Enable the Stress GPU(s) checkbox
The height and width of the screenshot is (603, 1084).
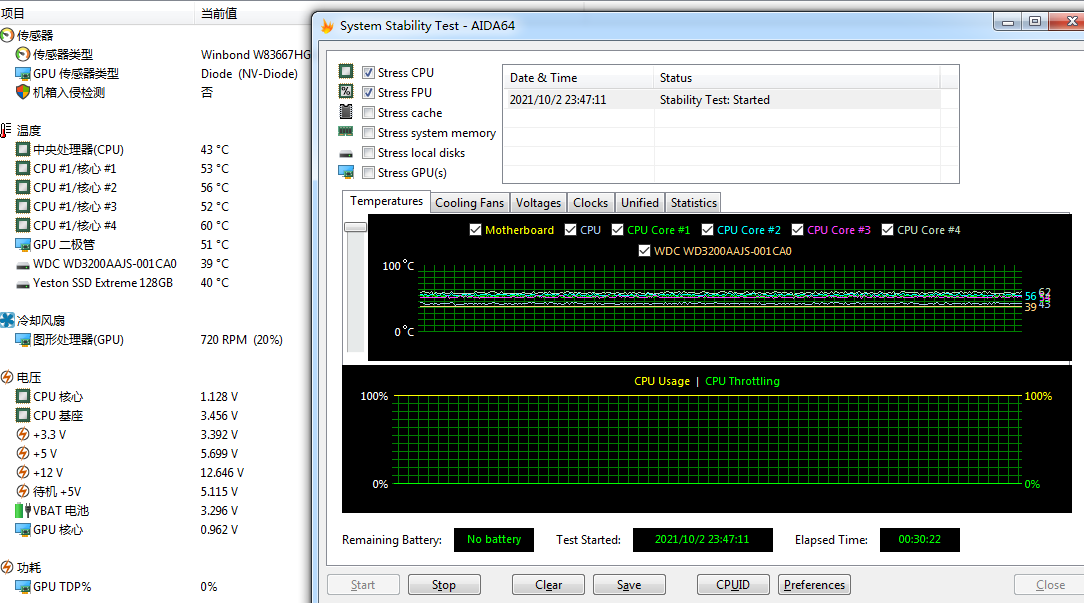[x=368, y=173]
